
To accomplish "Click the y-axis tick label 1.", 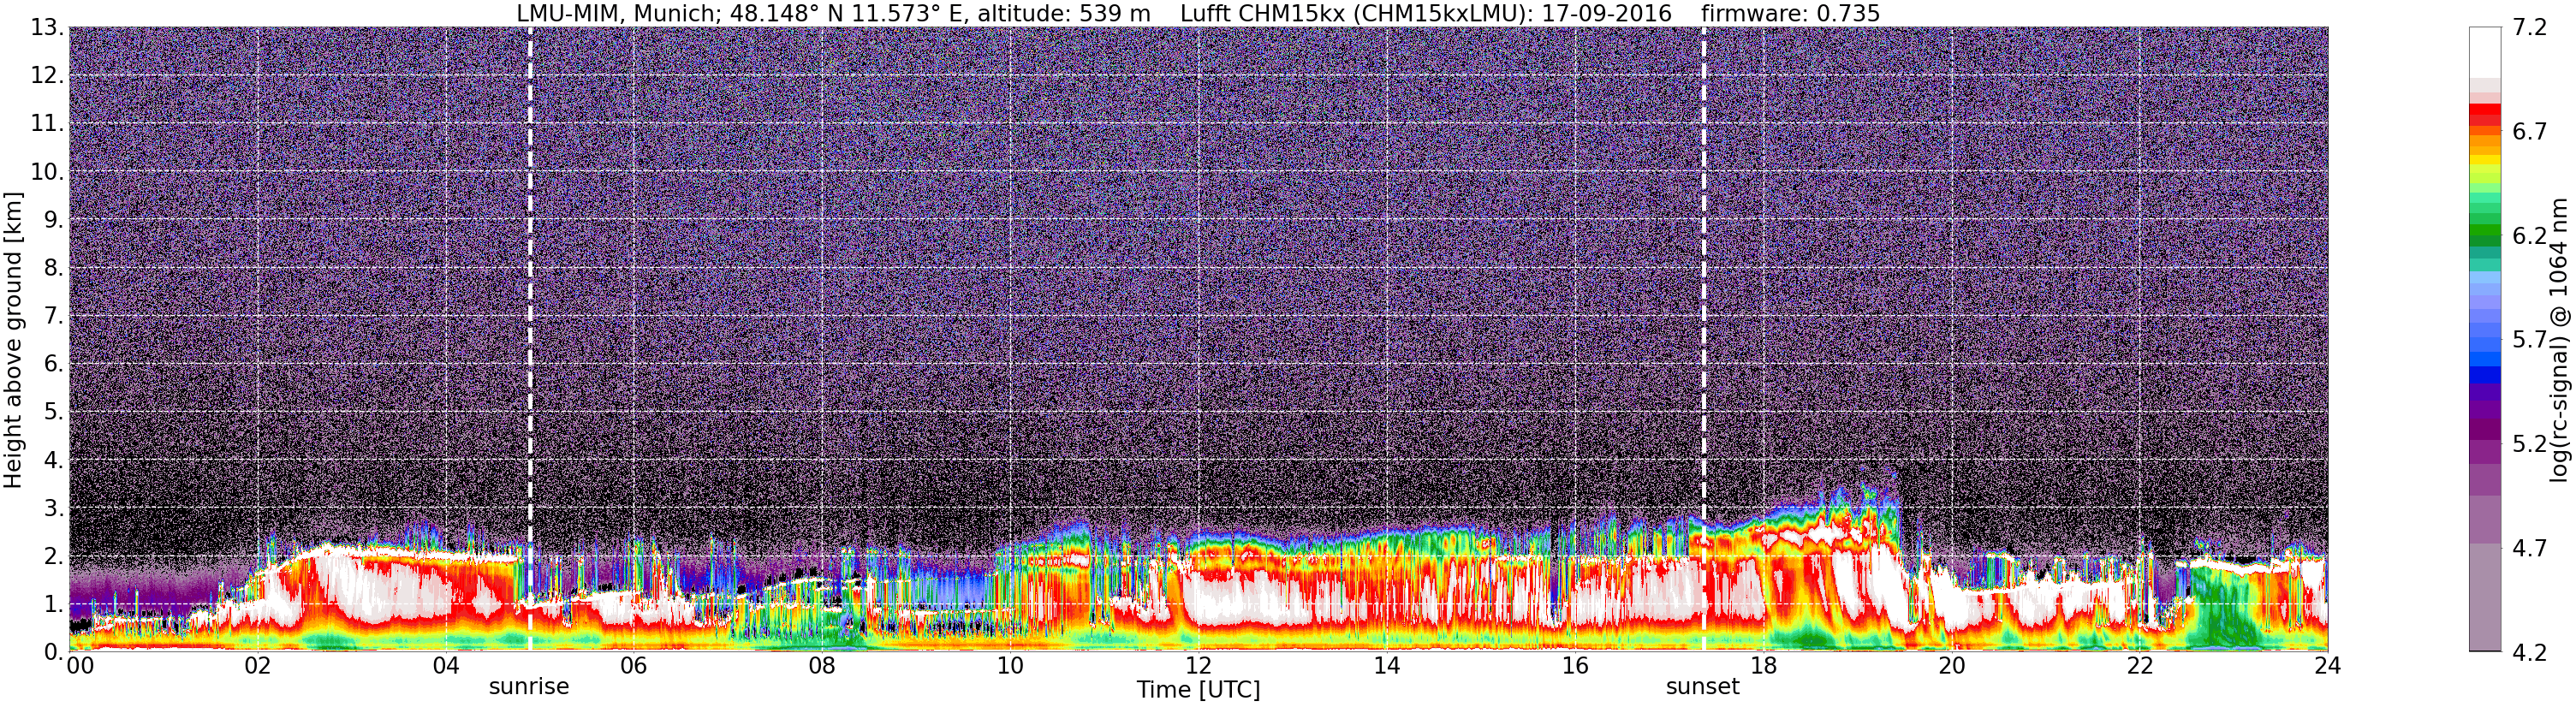I will (53, 603).
